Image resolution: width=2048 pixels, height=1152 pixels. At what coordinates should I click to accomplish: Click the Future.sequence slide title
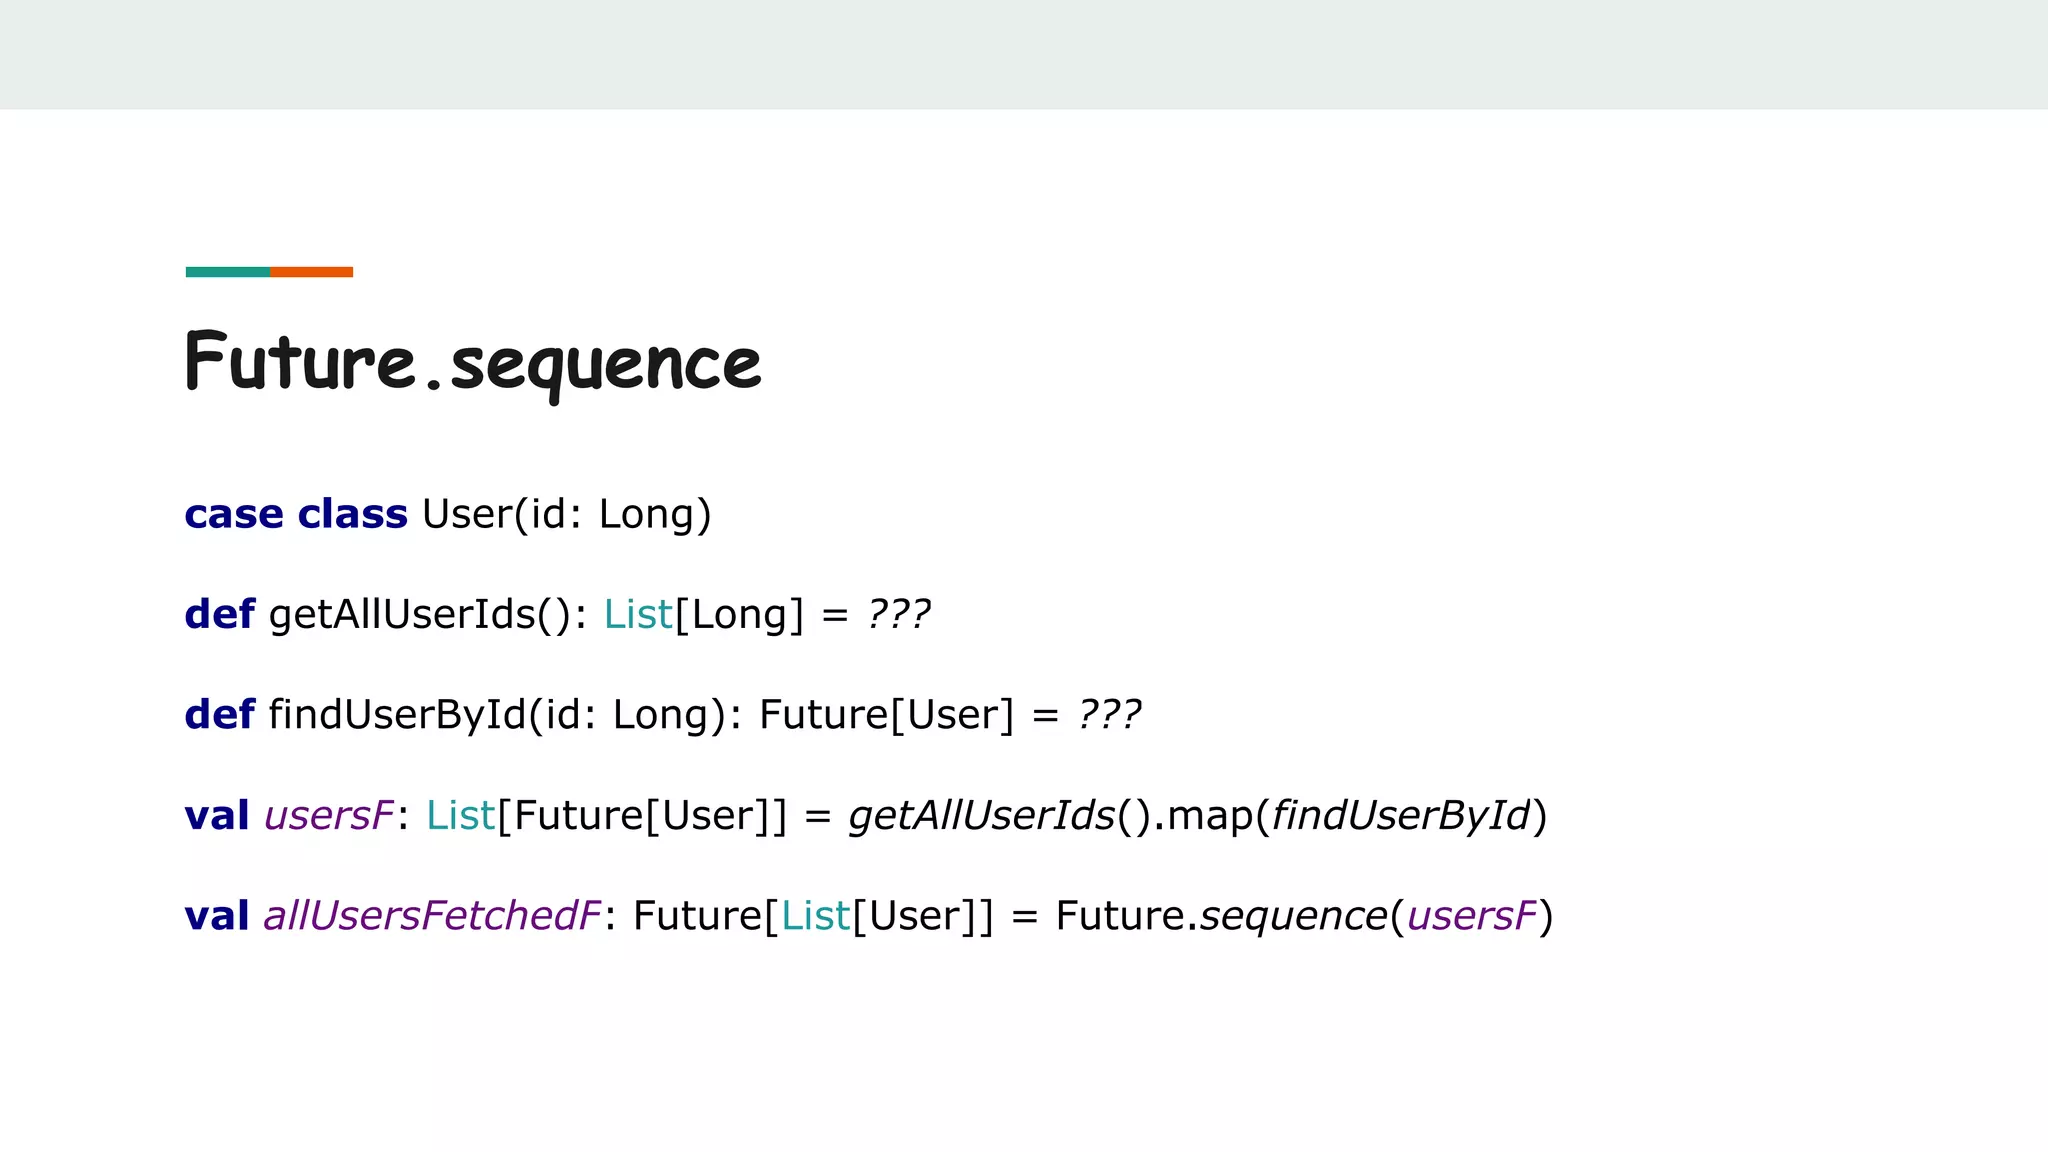click(473, 362)
